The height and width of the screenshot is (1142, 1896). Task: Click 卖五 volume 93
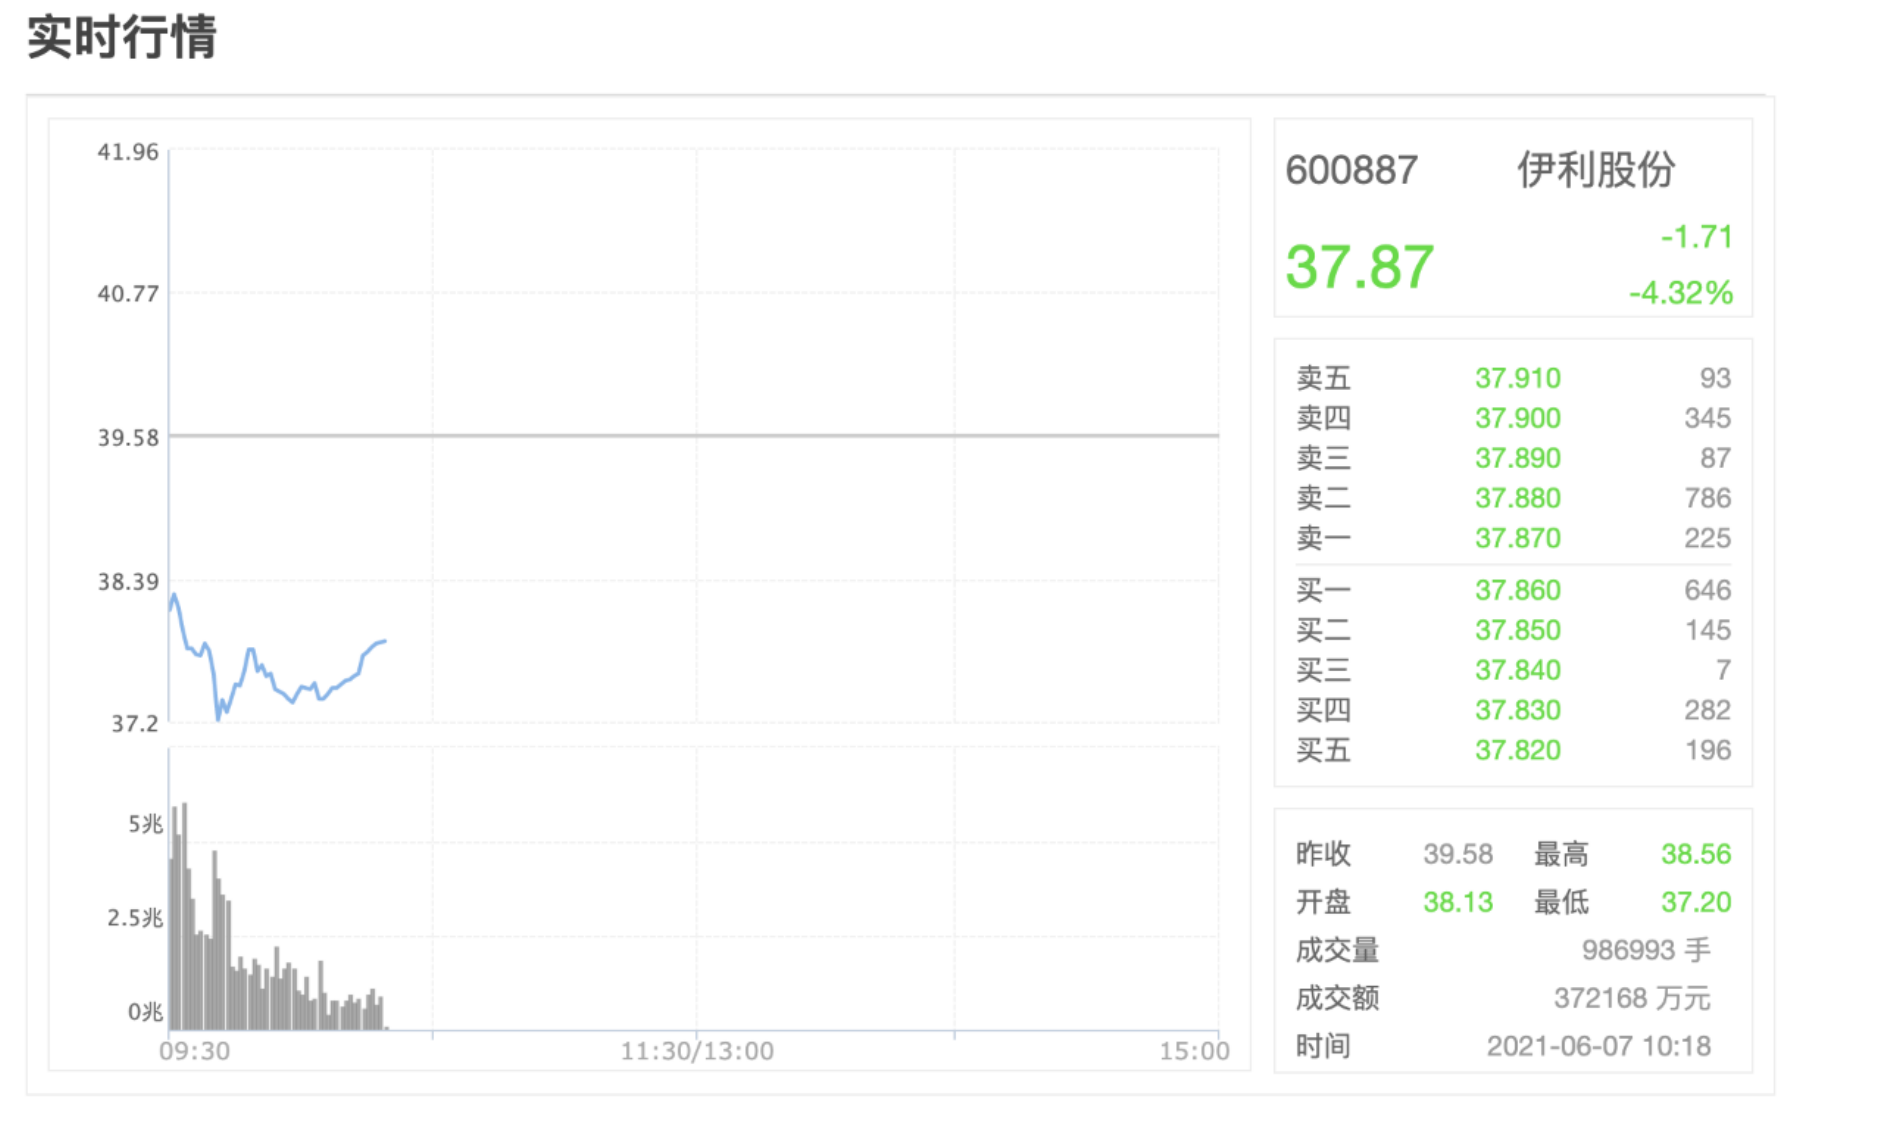tap(1715, 378)
